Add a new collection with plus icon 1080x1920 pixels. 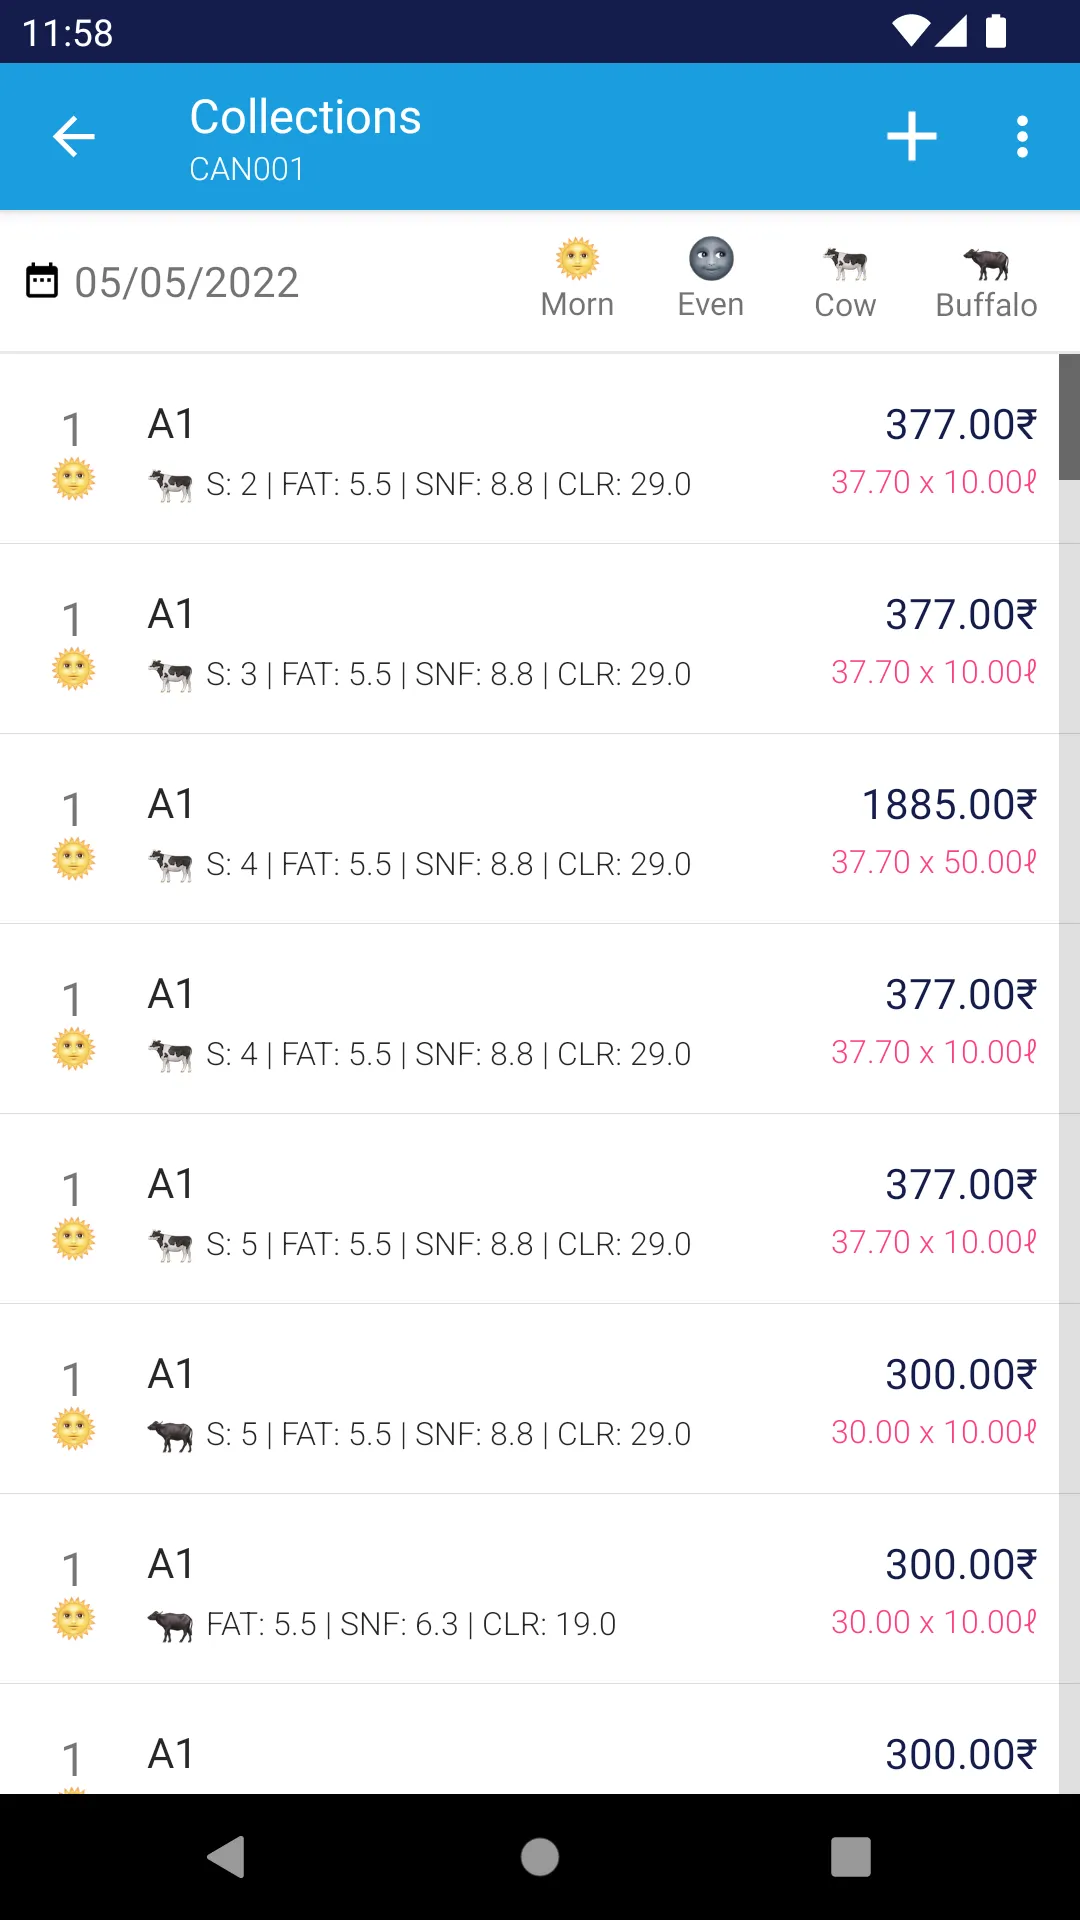click(912, 137)
